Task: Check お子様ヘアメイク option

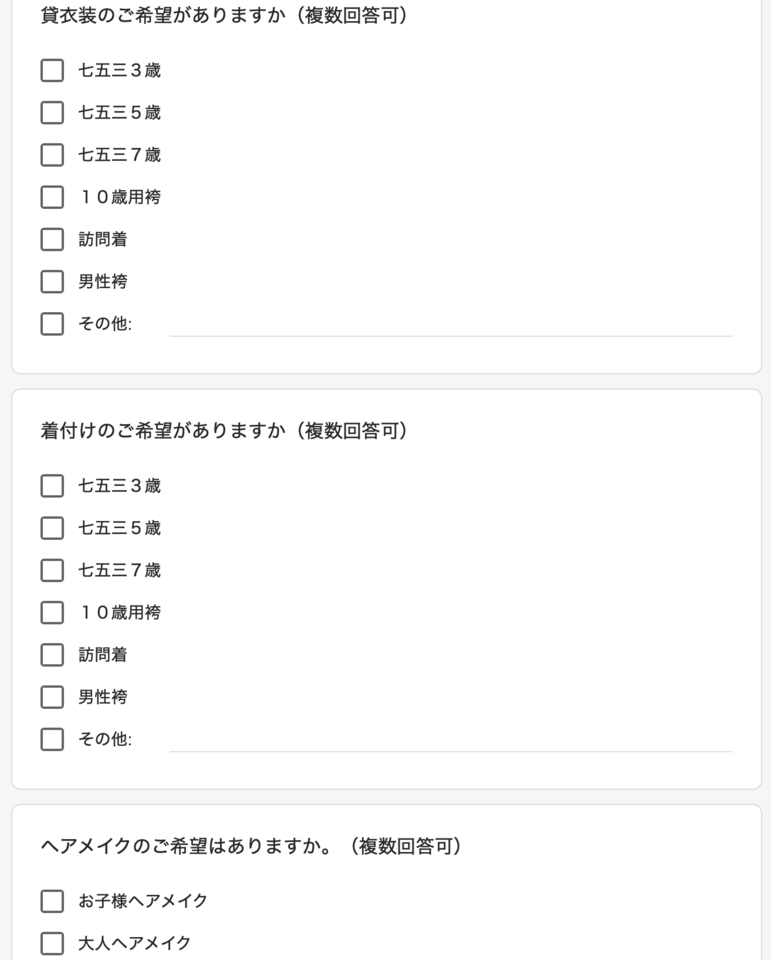Action: (x=52, y=901)
